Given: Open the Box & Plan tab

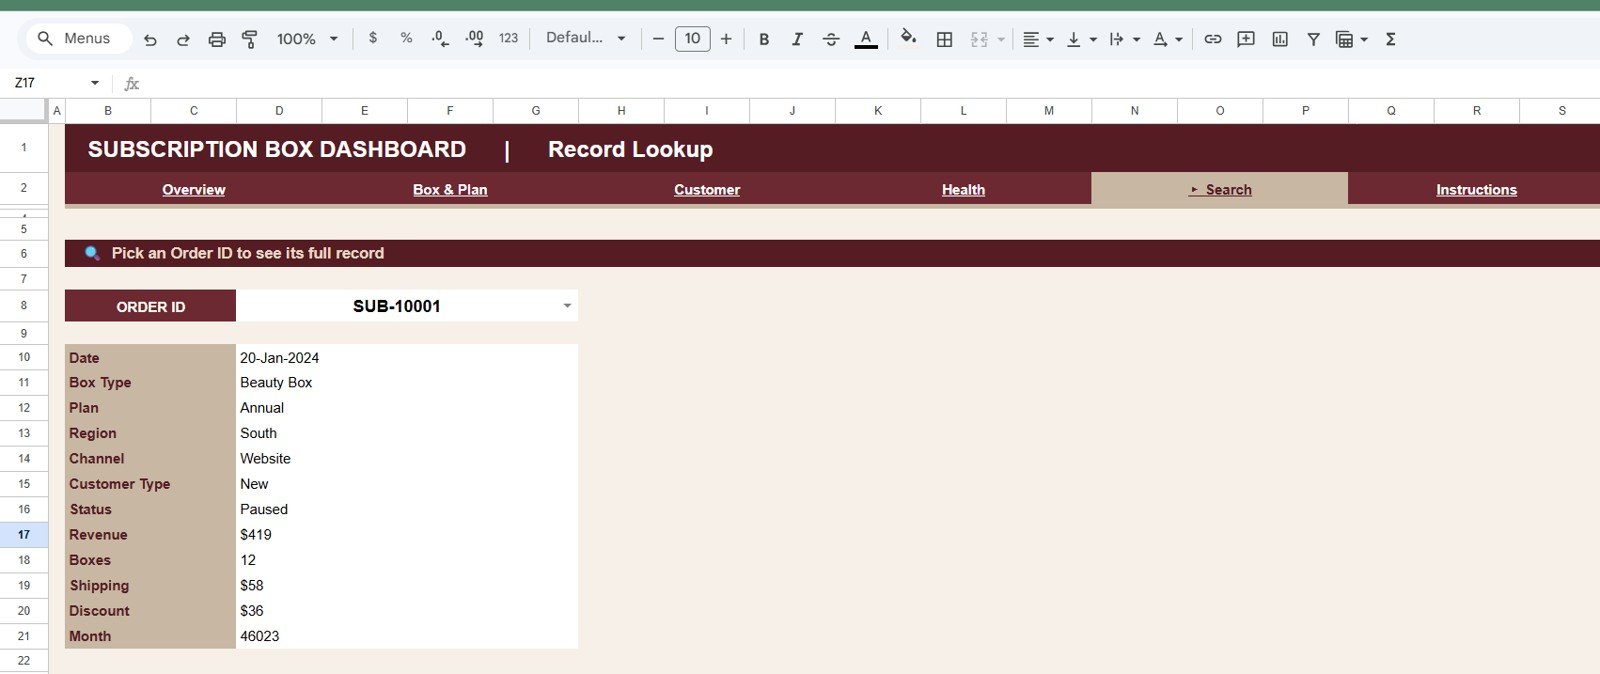Looking at the screenshot, I should coord(450,189).
